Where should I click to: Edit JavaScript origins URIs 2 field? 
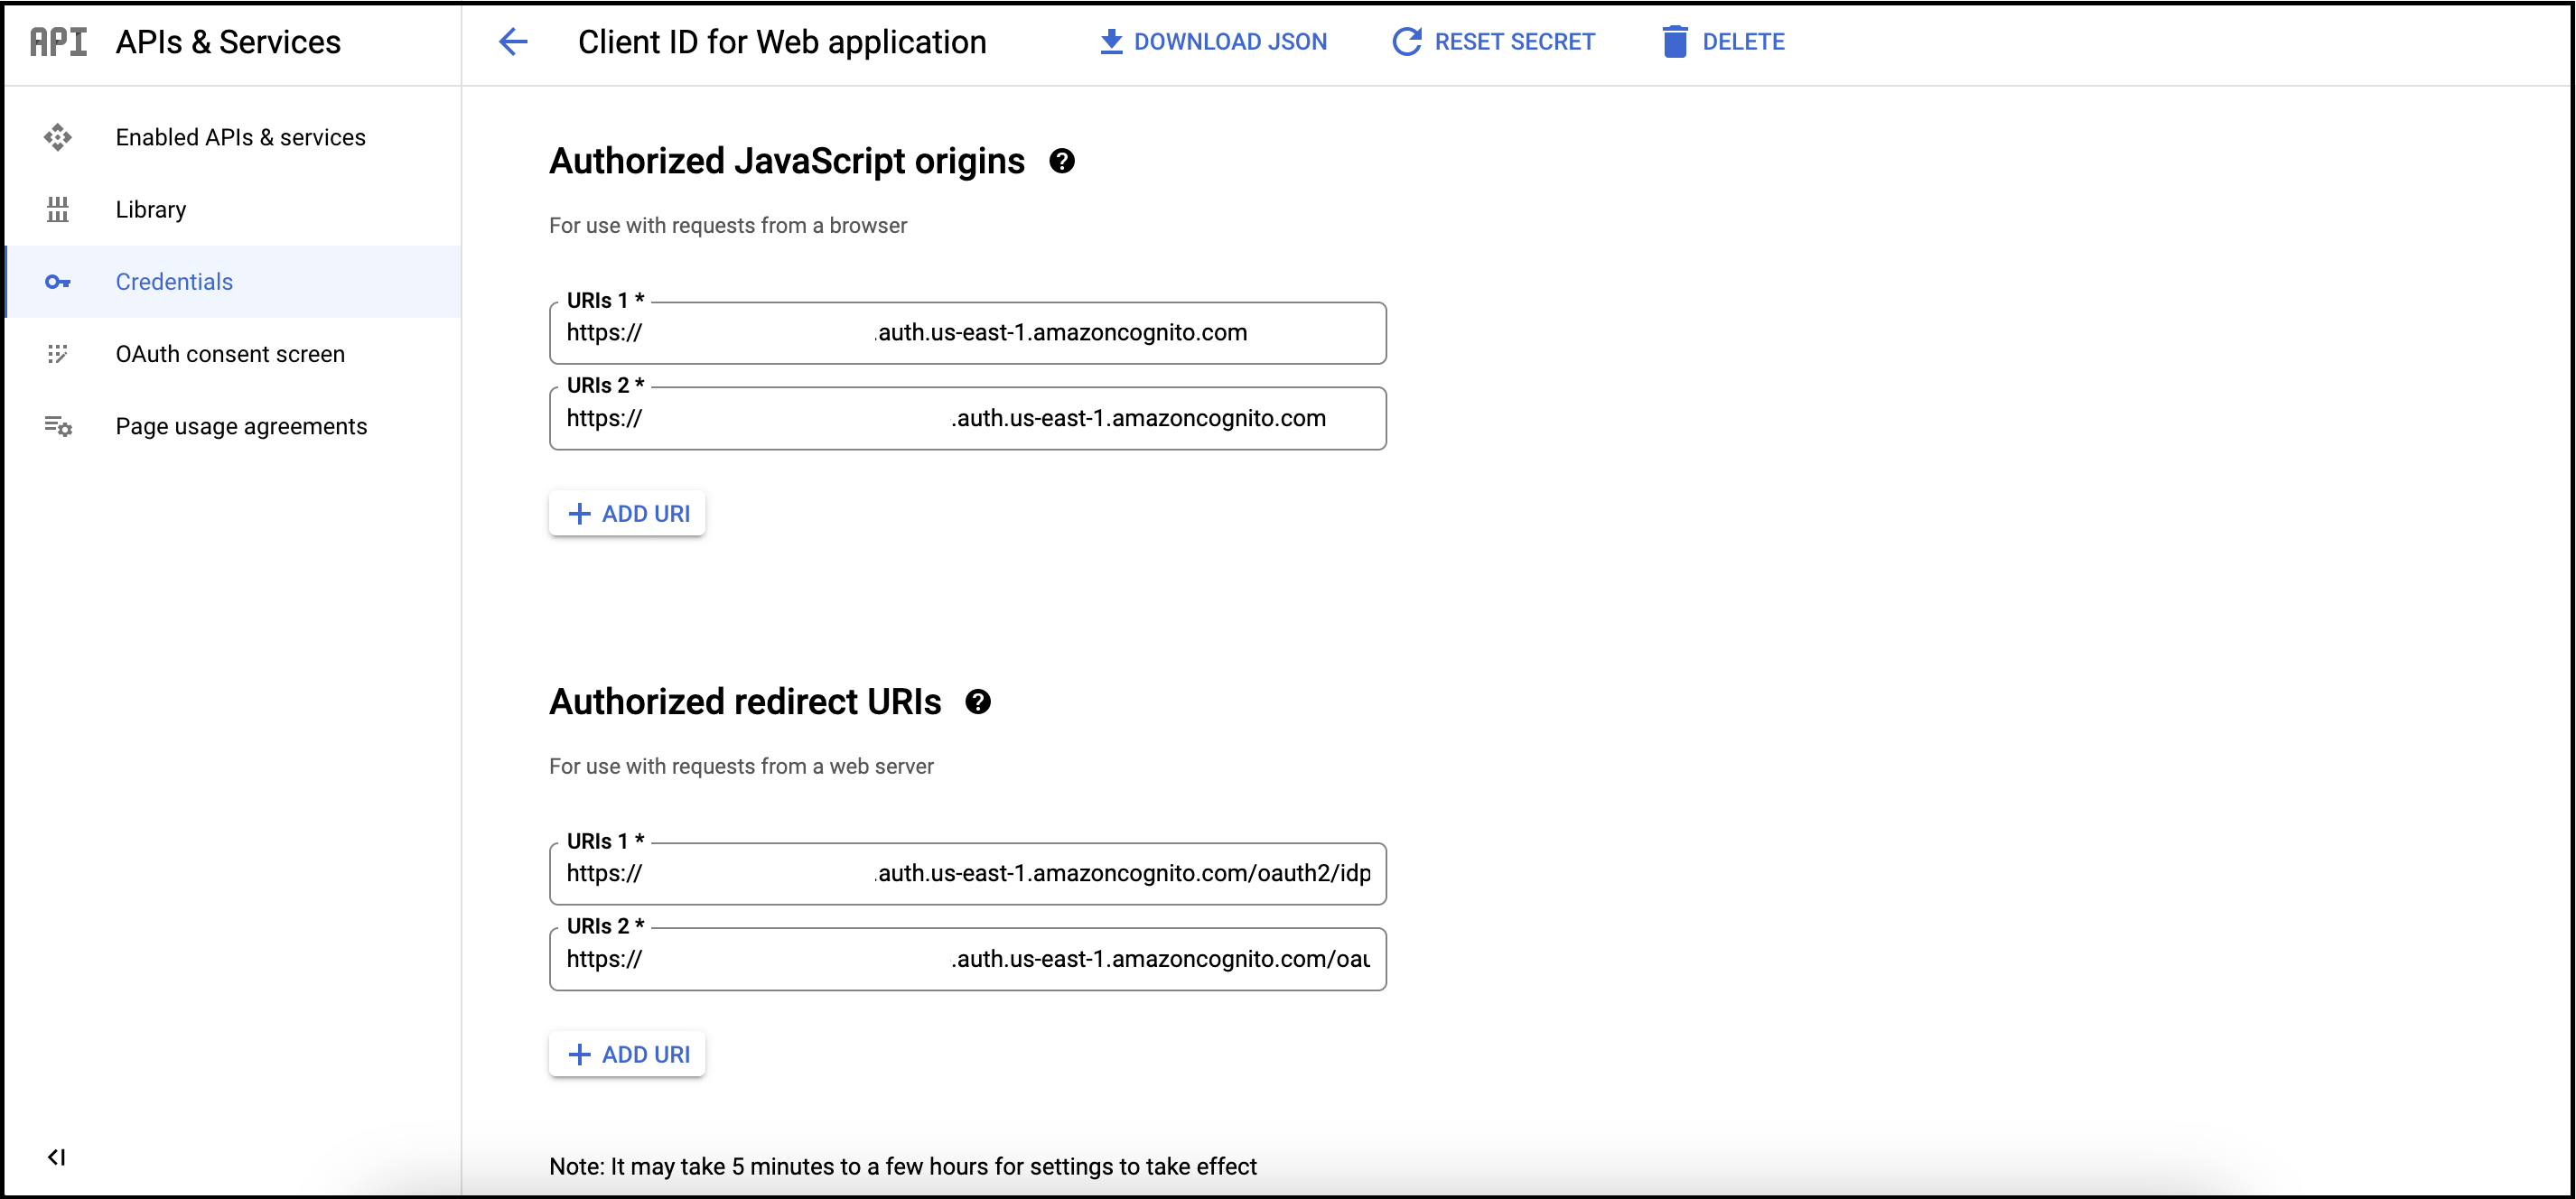(x=967, y=419)
